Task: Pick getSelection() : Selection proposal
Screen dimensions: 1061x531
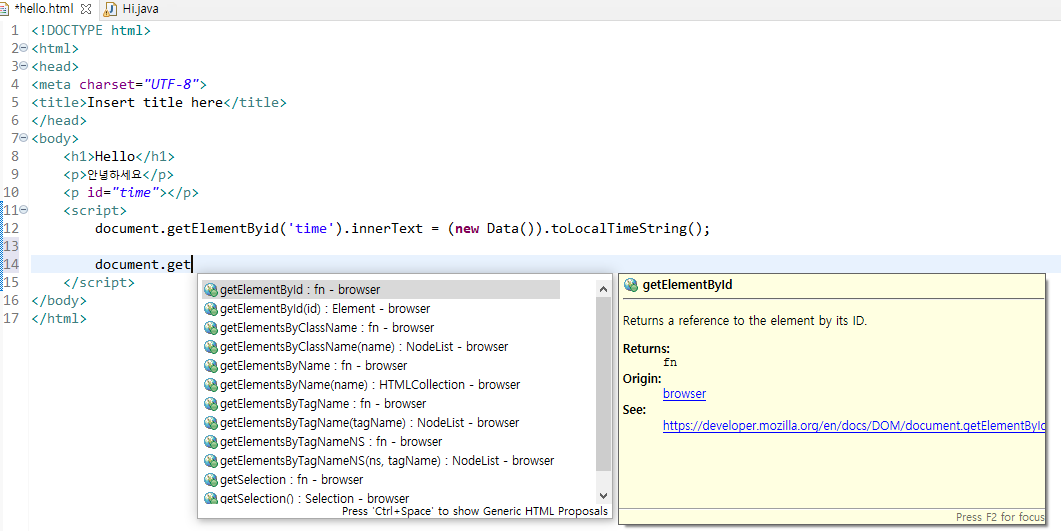Action: [381, 497]
